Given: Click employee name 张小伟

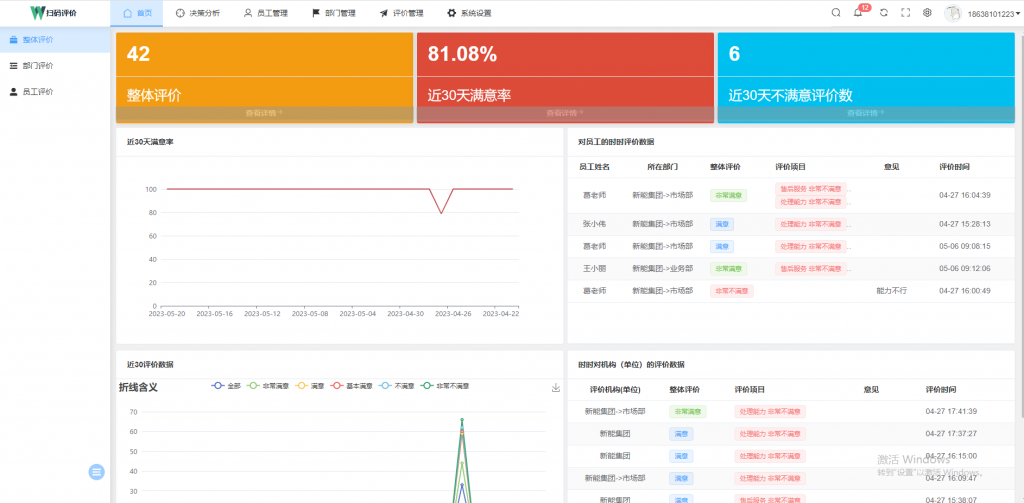Looking at the screenshot, I should 594,224.
